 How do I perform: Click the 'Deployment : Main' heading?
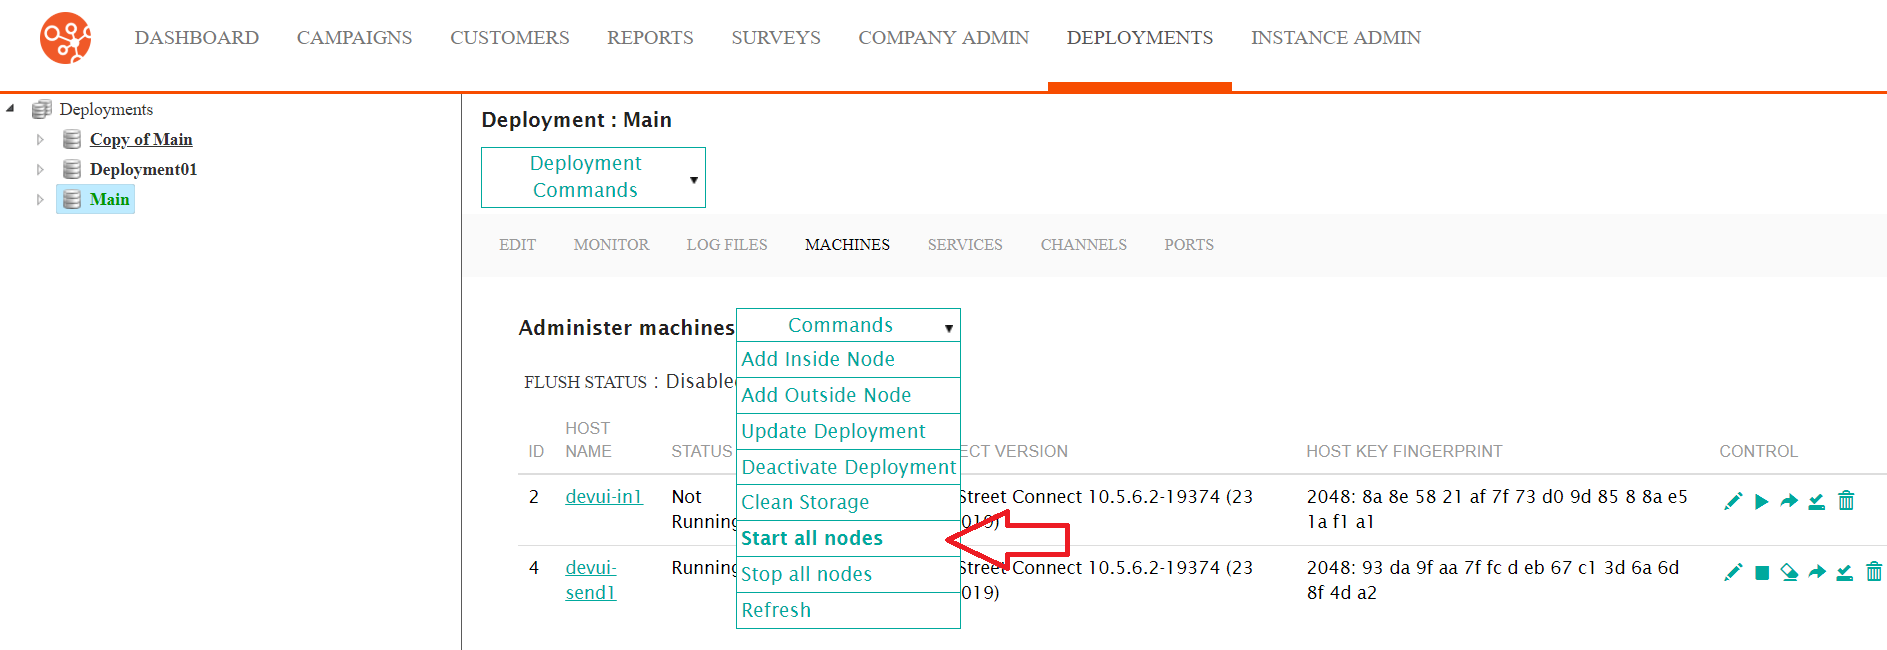(576, 120)
